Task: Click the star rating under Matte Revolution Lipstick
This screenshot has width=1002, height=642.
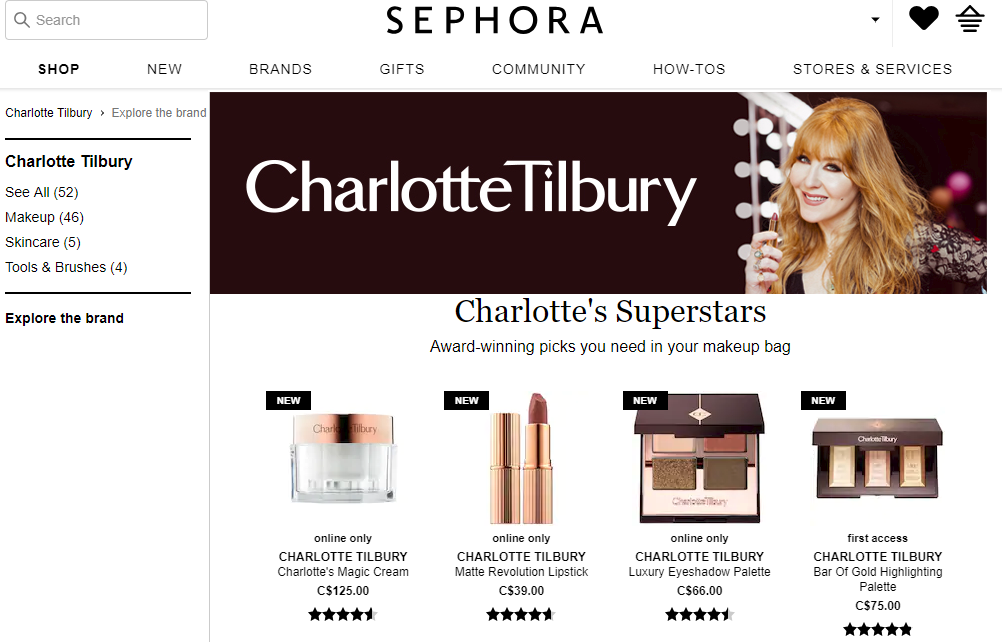Action: pyautogui.click(x=521, y=615)
